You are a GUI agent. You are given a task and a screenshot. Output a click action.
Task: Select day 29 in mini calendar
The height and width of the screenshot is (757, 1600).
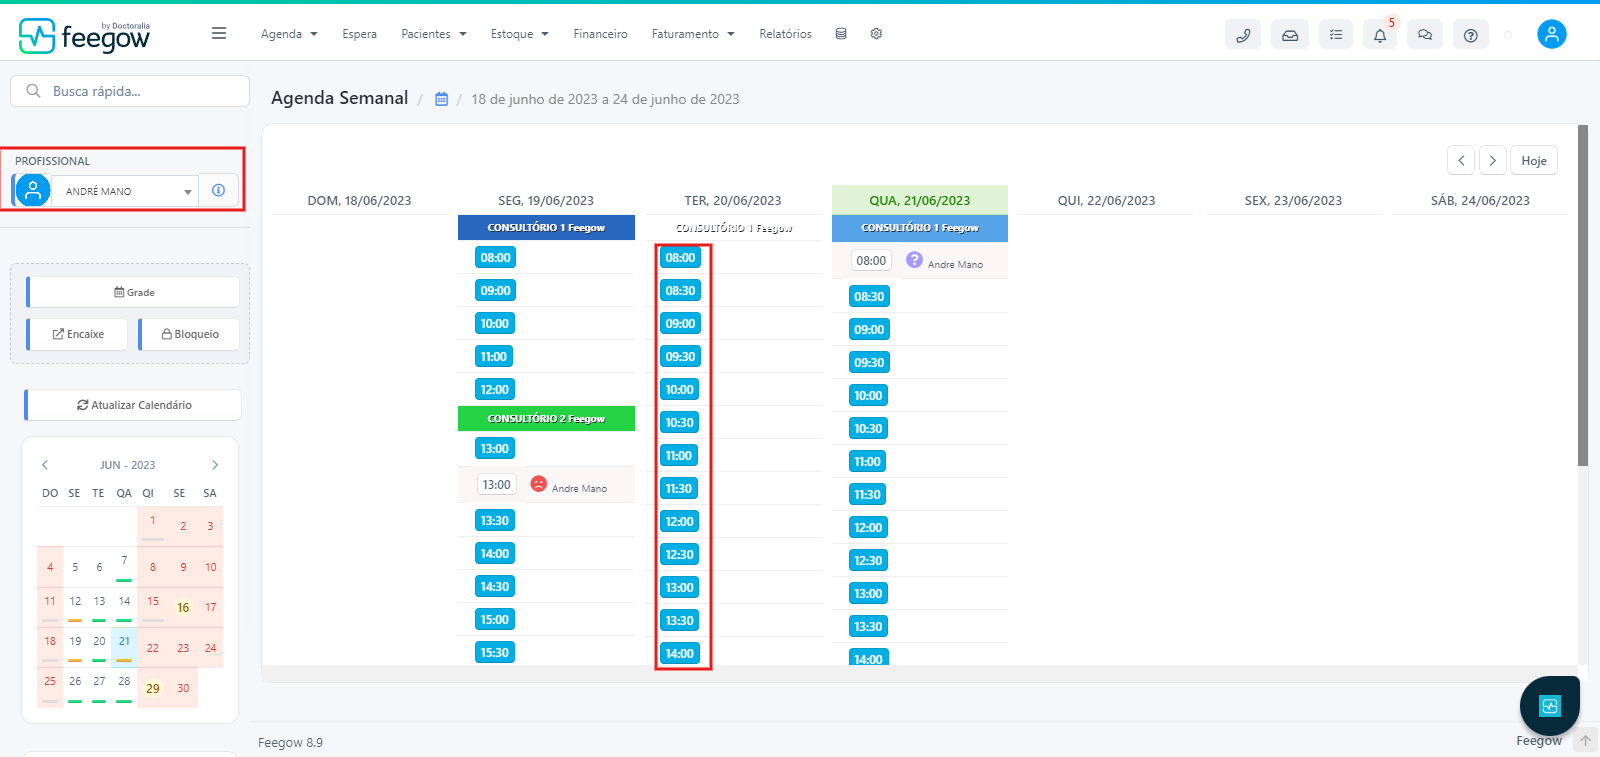tap(153, 688)
